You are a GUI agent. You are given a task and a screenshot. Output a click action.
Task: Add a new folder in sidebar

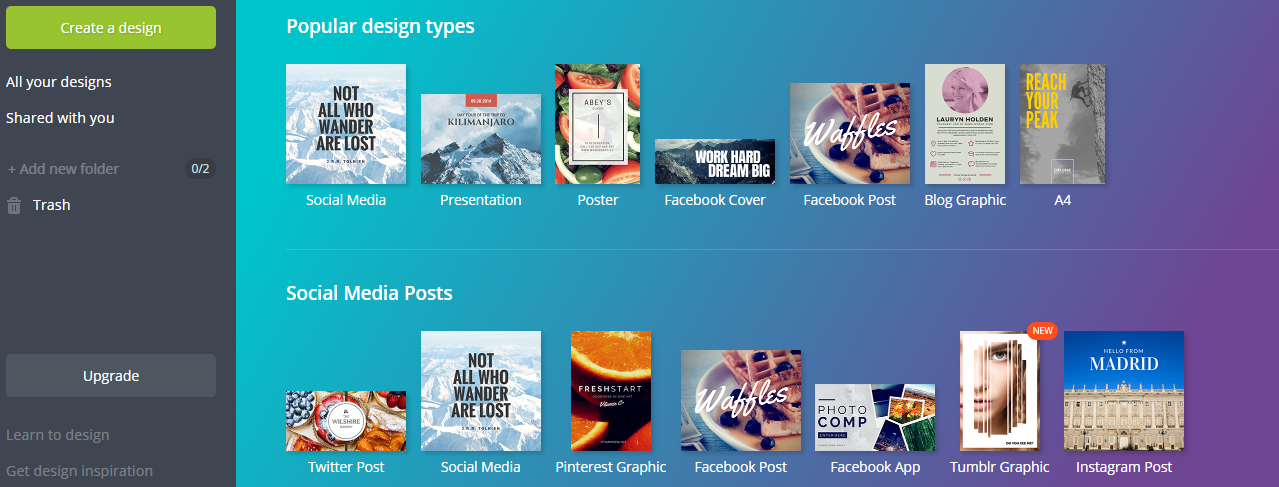tap(63, 169)
